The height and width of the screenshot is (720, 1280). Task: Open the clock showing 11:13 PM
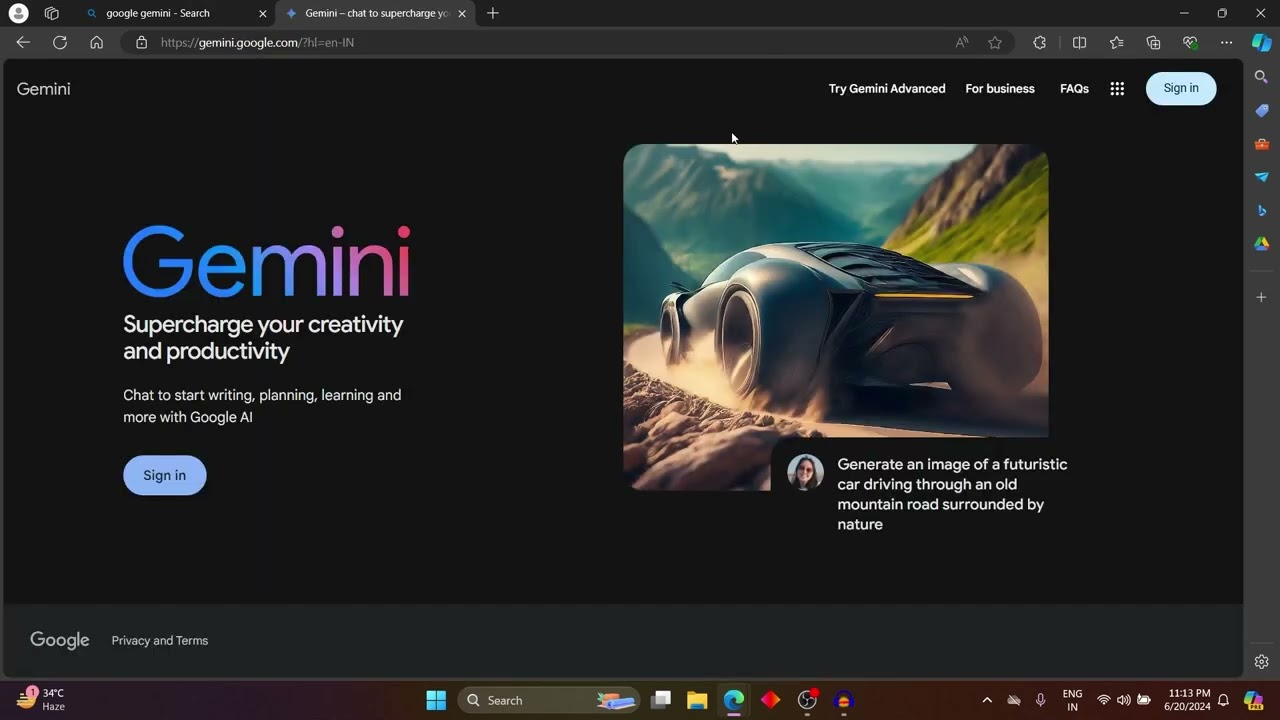pos(1188,700)
